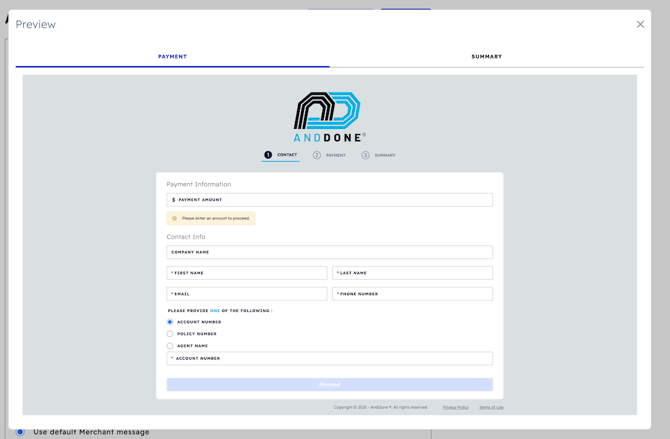This screenshot has width=670, height=439.
Task: Click into the Email field
Action: point(247,294)
